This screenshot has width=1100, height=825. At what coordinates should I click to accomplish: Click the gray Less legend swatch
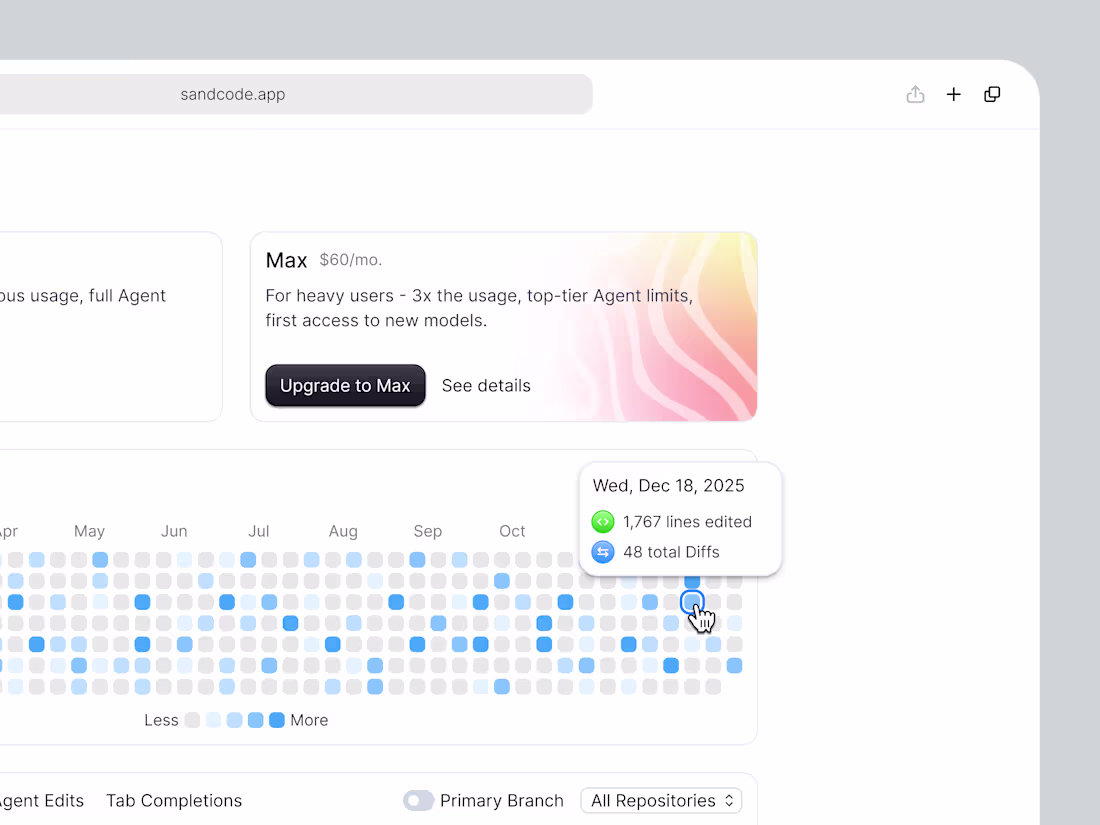[192, 720]
